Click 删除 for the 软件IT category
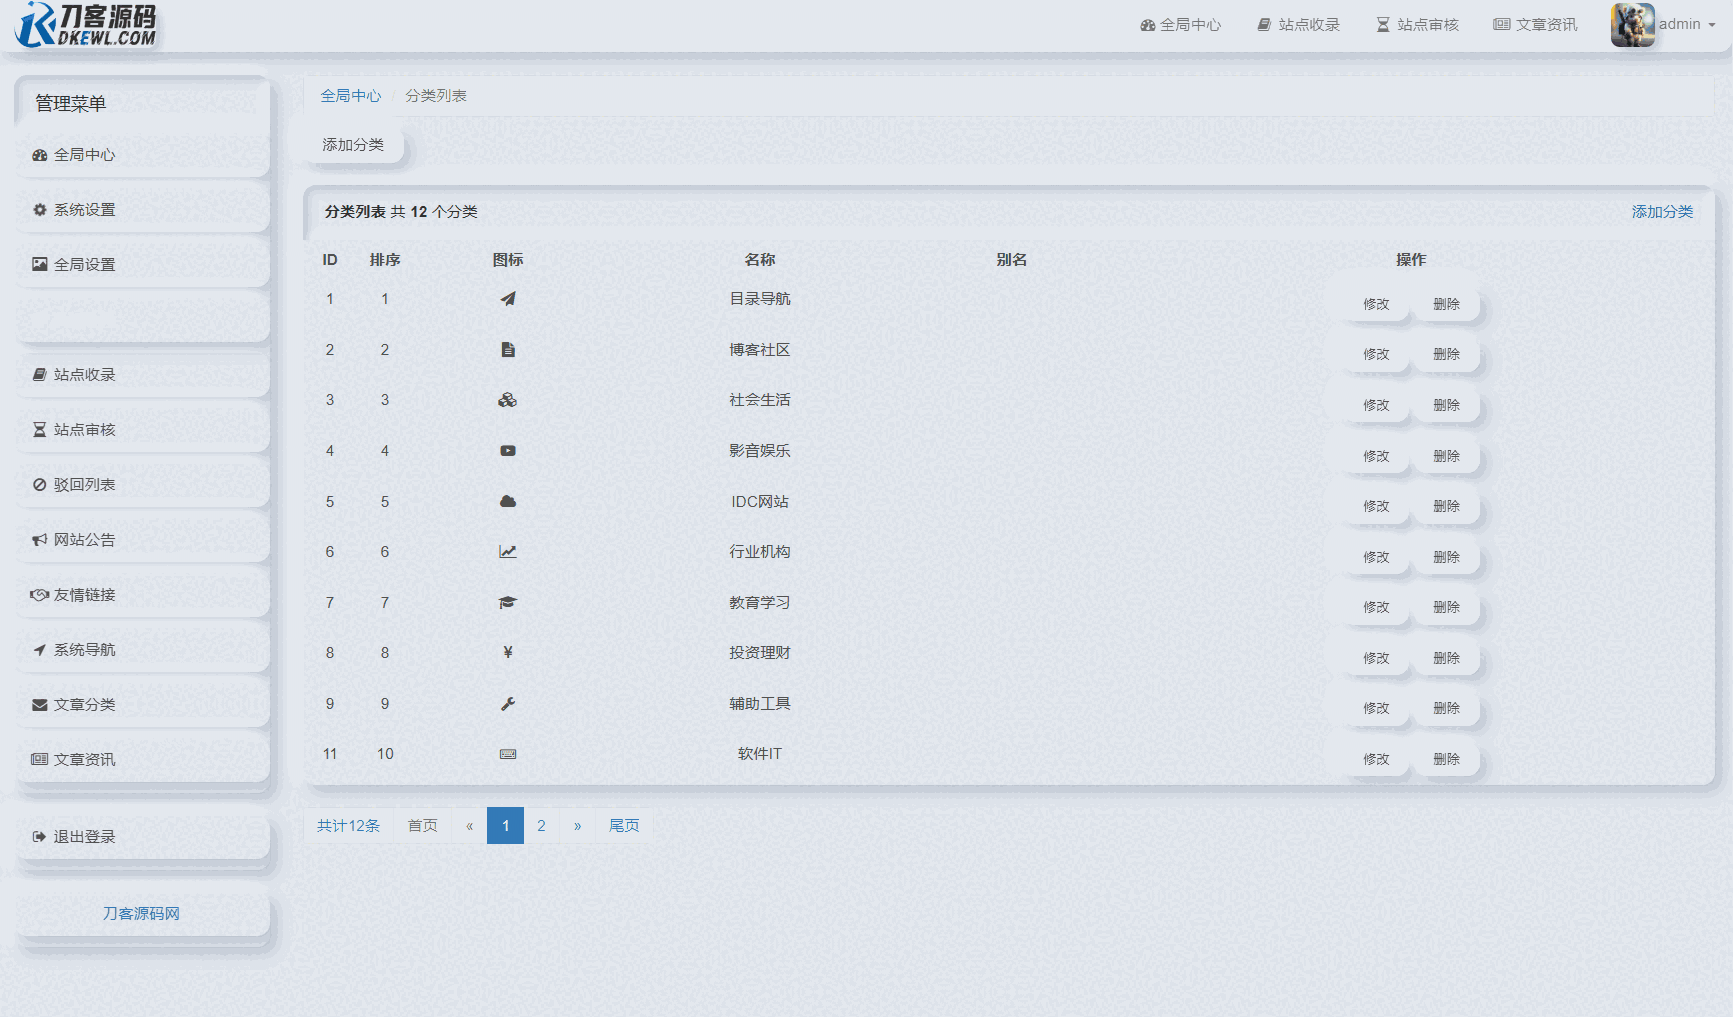The width and height of the screenshot is (1733, 1017). [1446, 759]
